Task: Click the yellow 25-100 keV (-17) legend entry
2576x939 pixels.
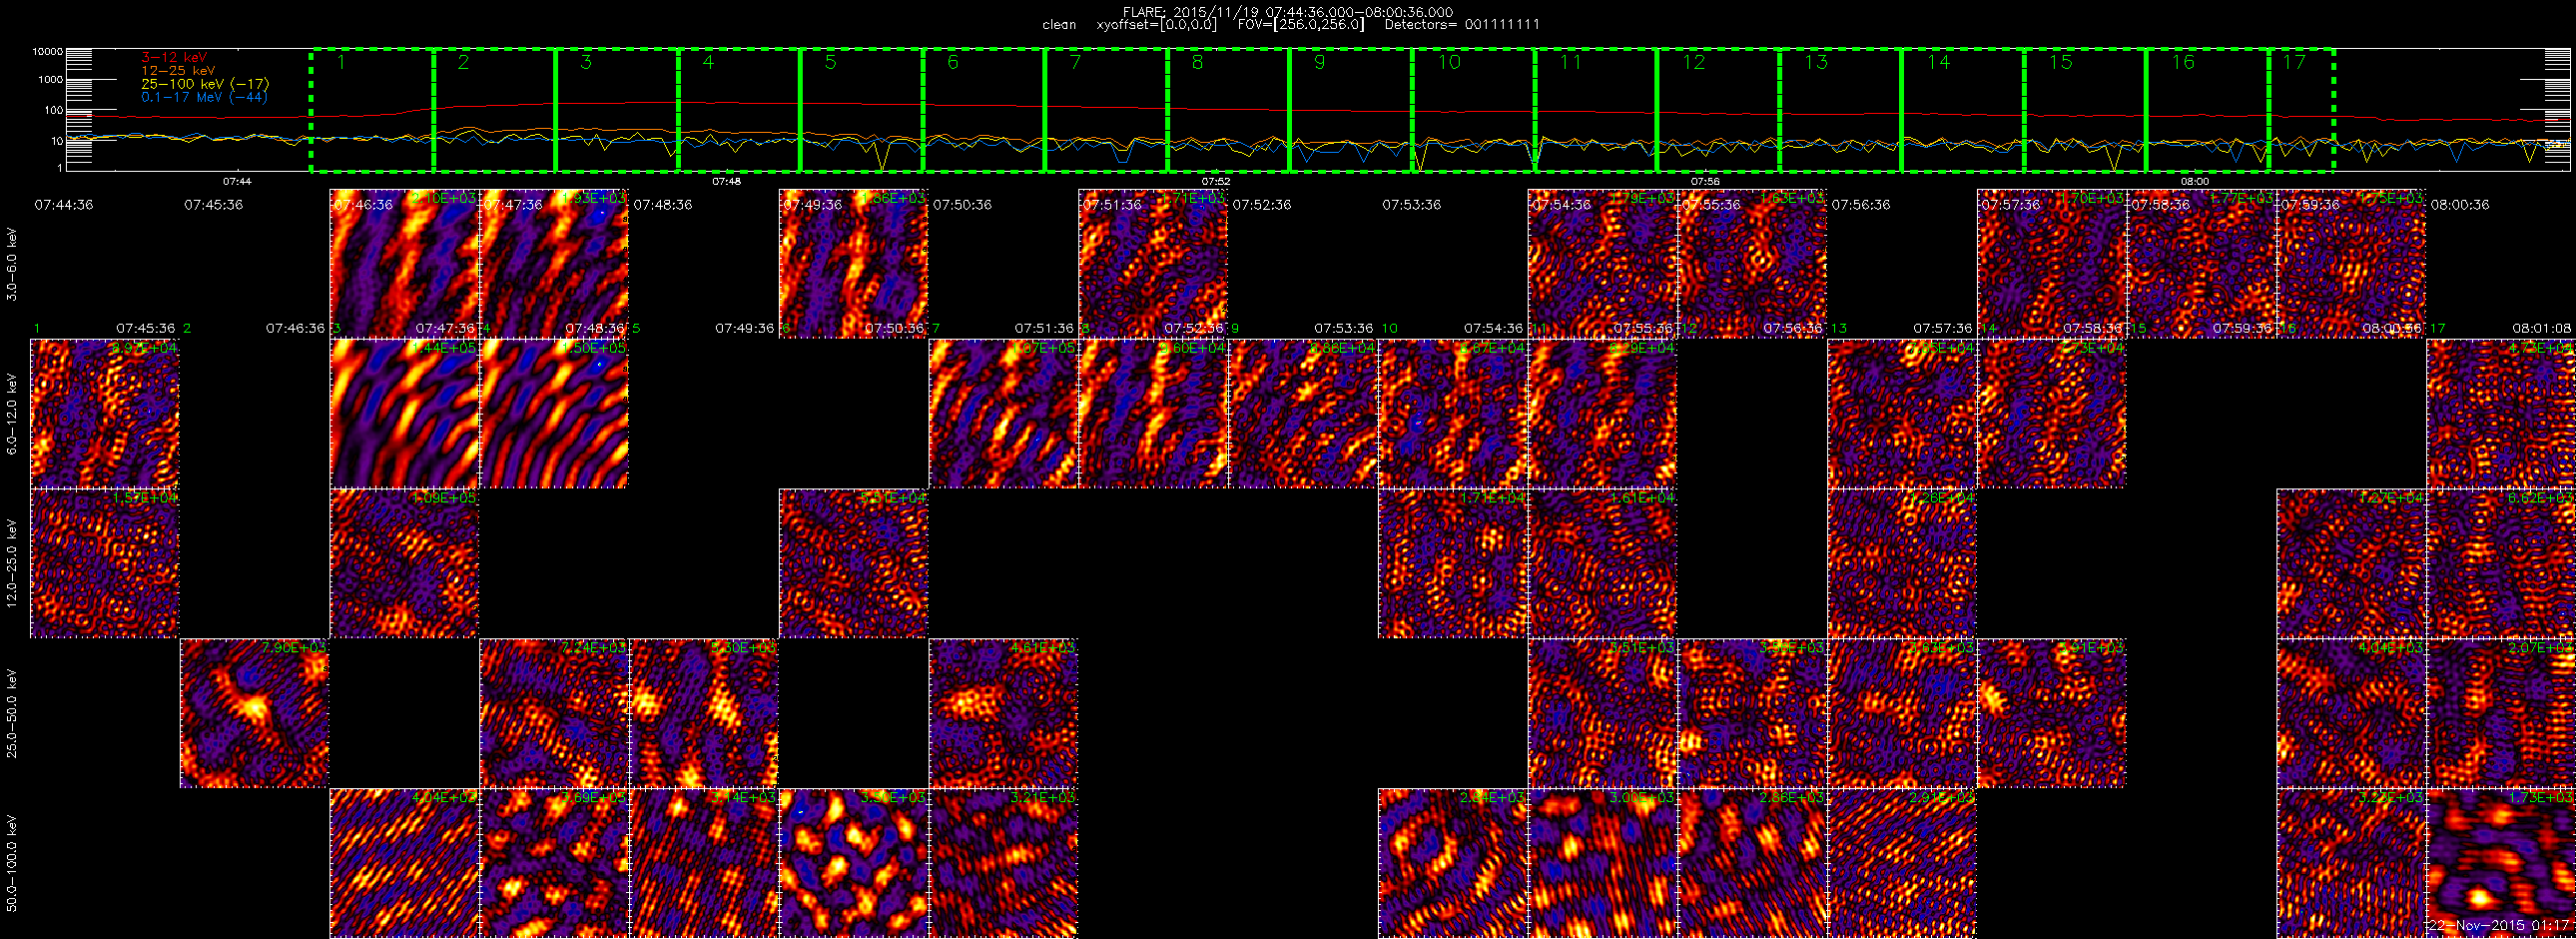Action: (205, 84)
